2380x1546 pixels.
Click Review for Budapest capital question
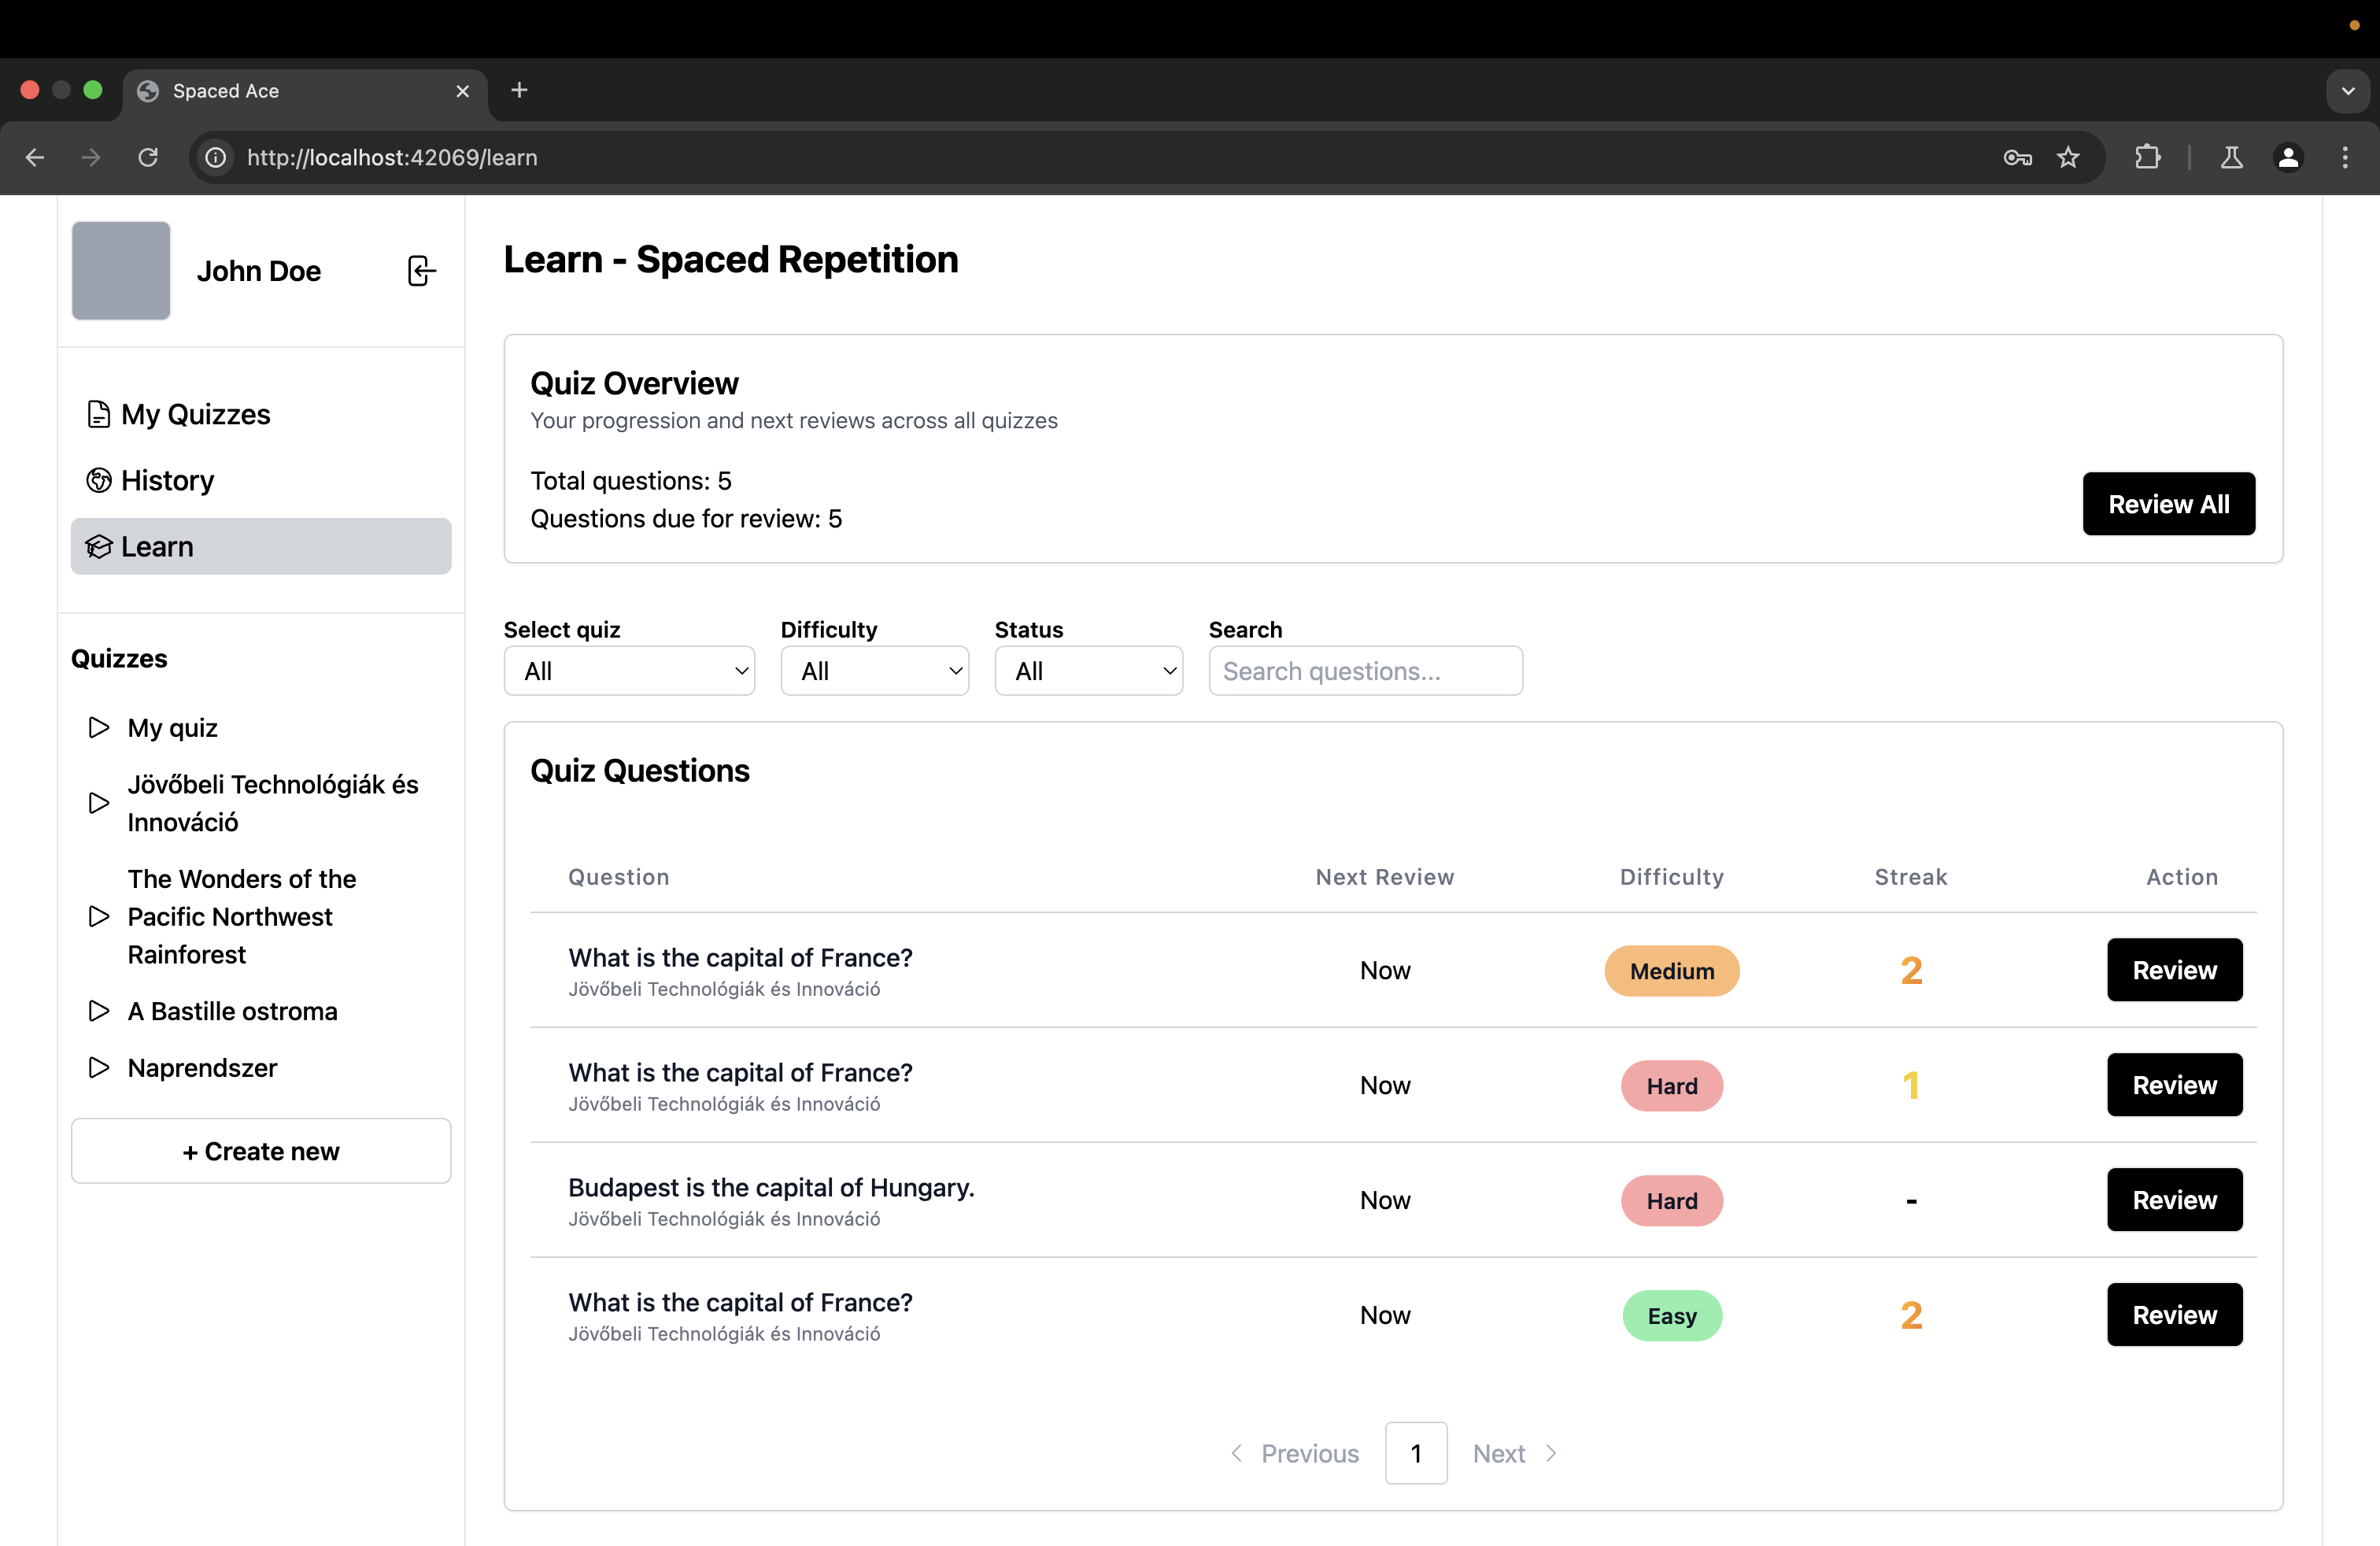point(2173,1199)
